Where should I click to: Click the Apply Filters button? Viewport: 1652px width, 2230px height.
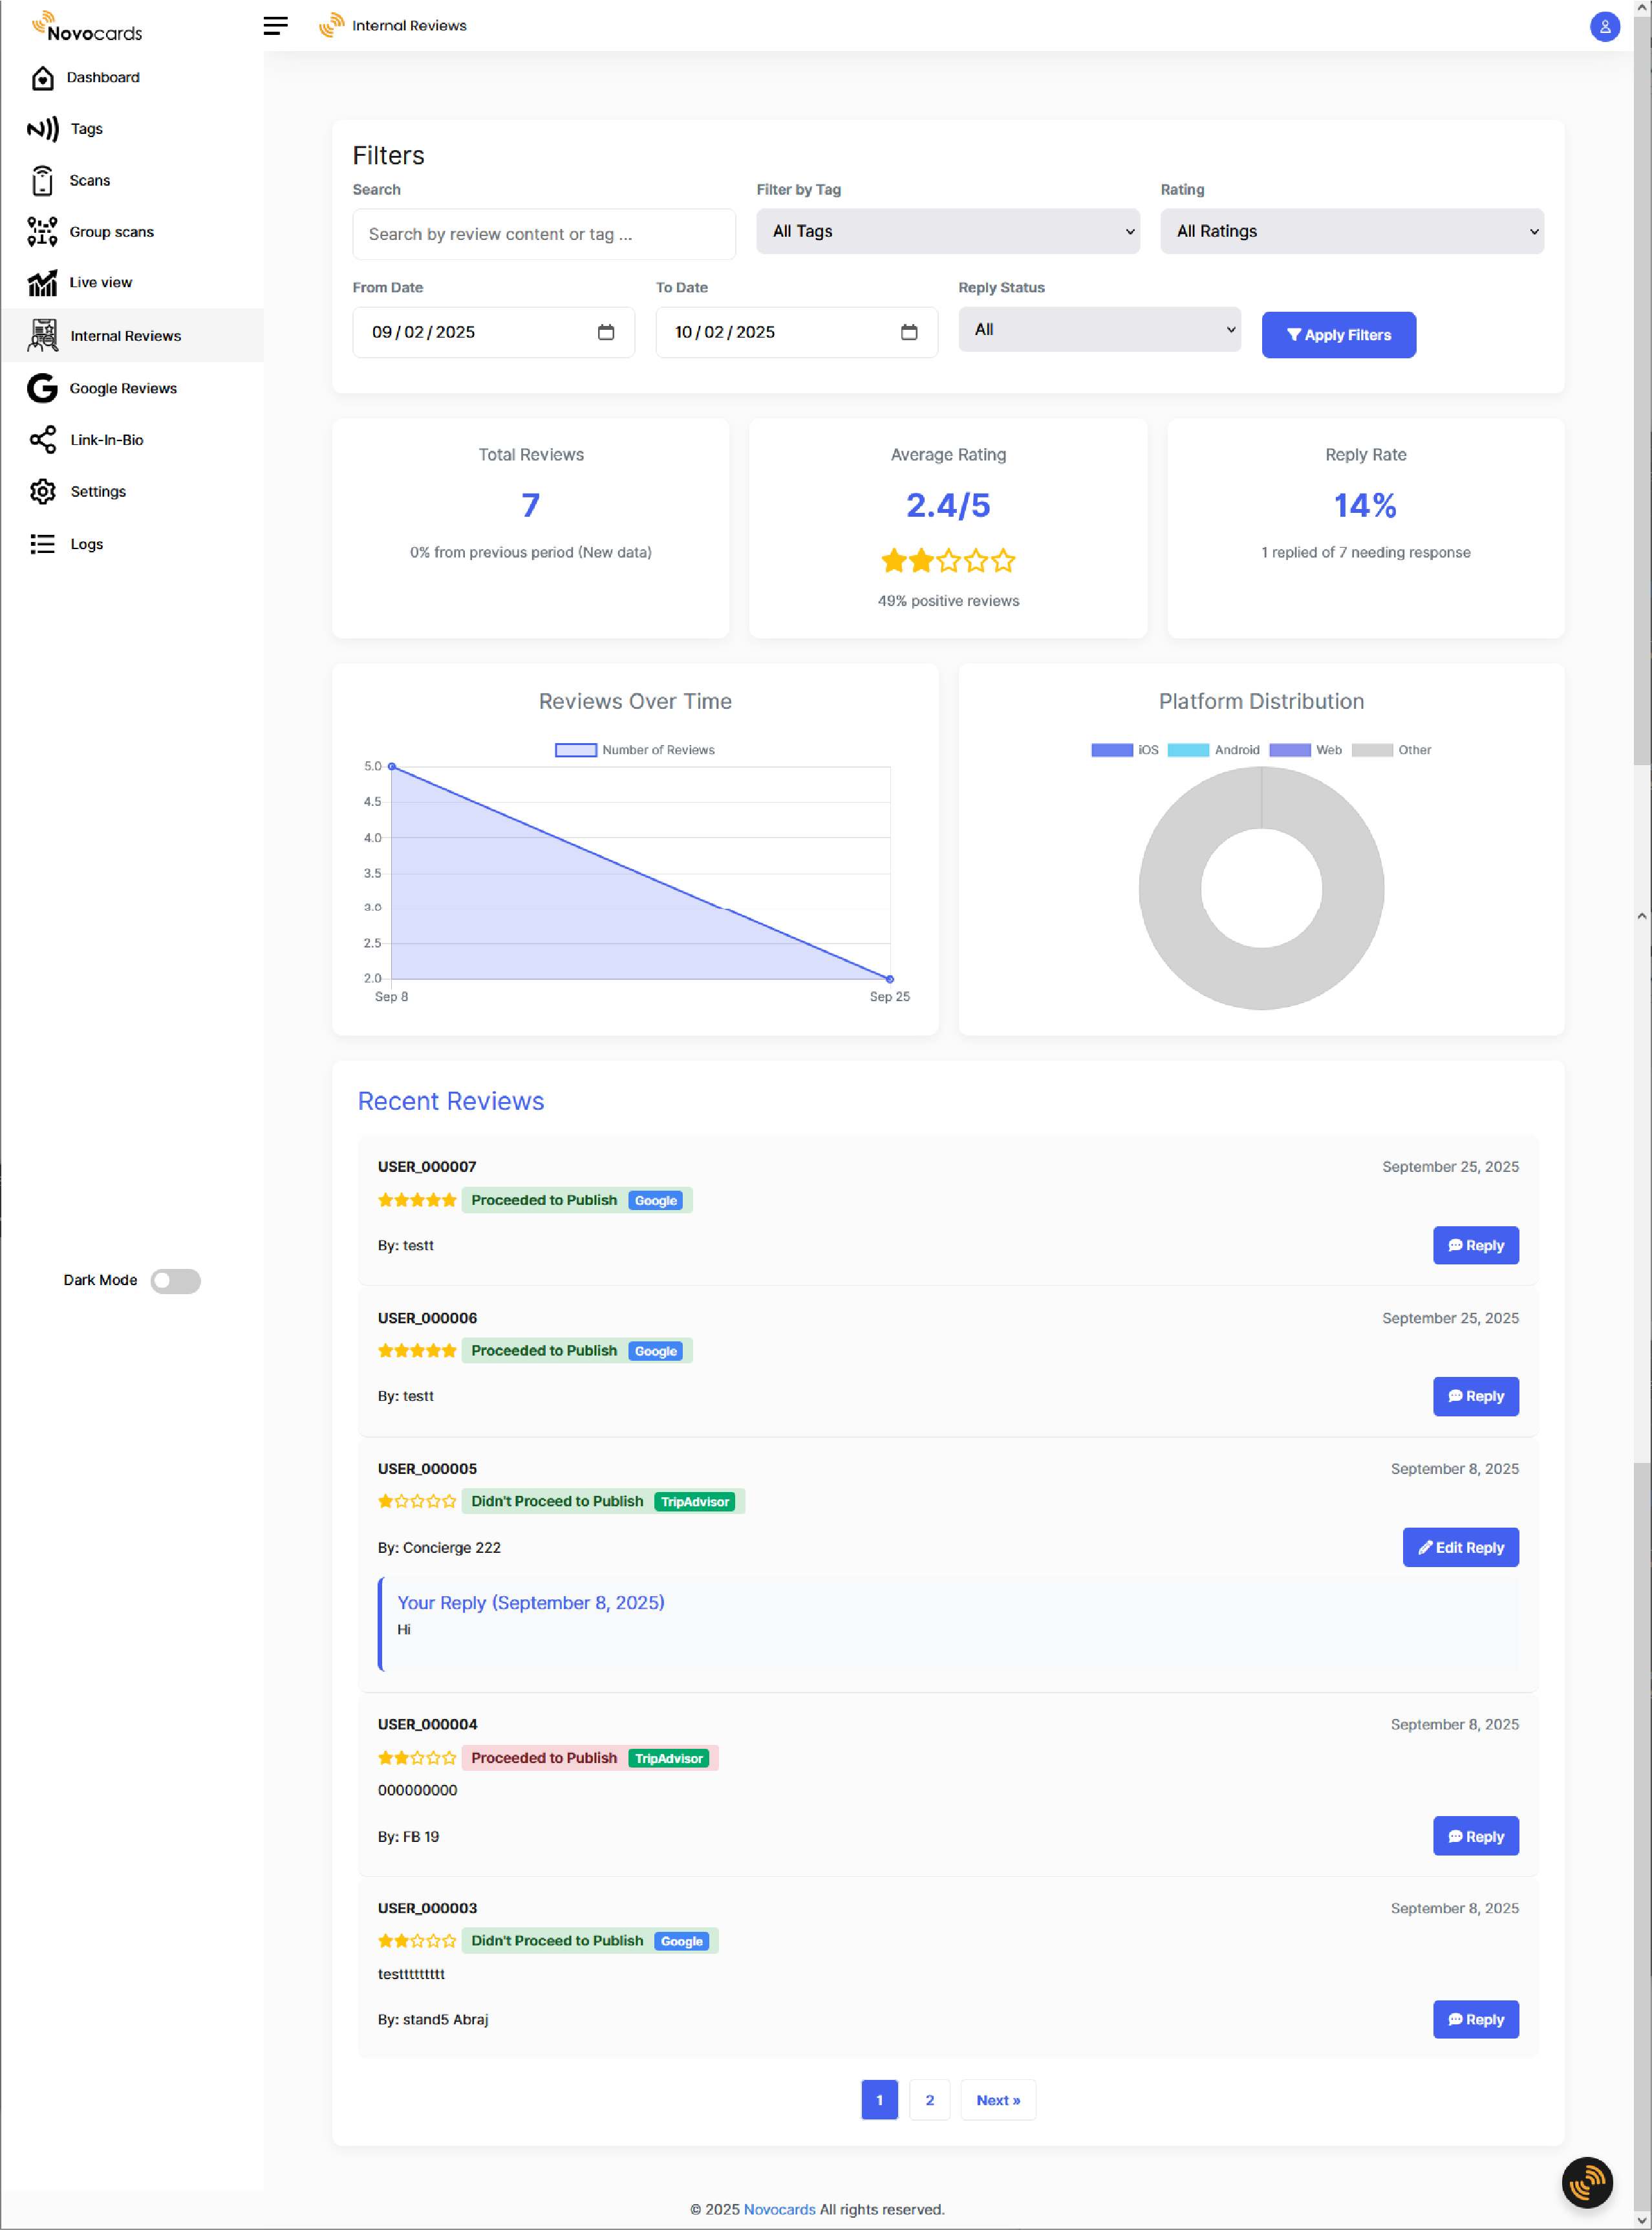tap(1338, 334)
